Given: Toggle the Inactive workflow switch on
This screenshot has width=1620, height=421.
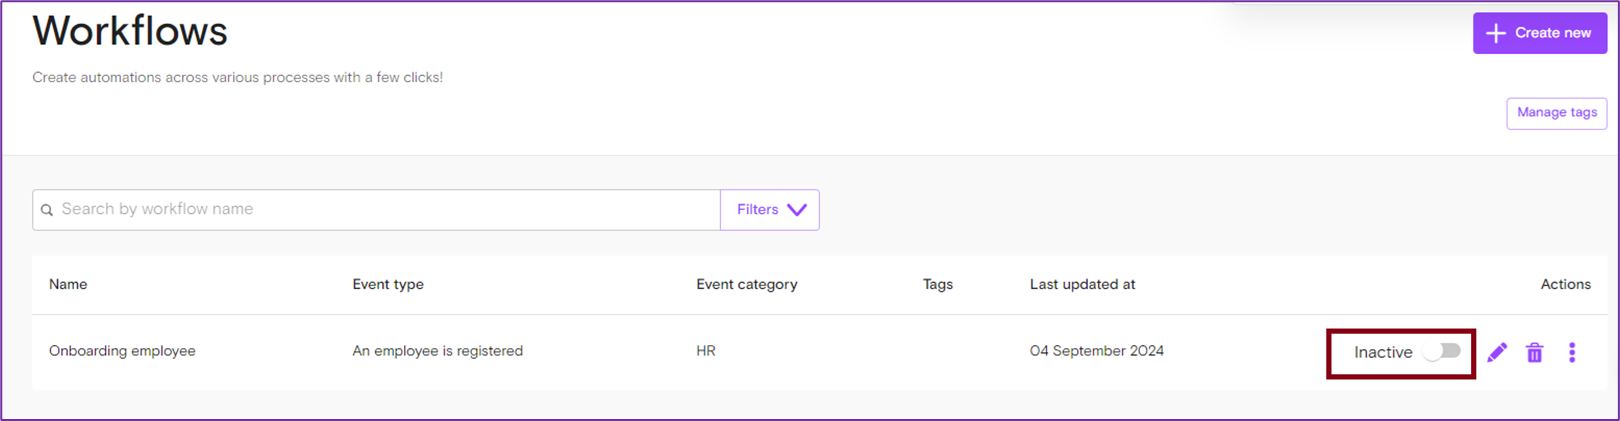Looking at the screenshot, I should [1443, 351].
